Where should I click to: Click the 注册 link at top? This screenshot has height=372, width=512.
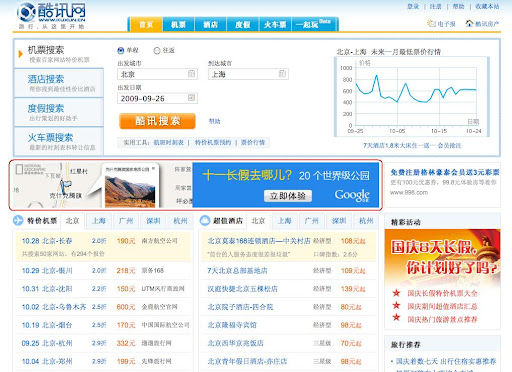(x=435, y=6)
